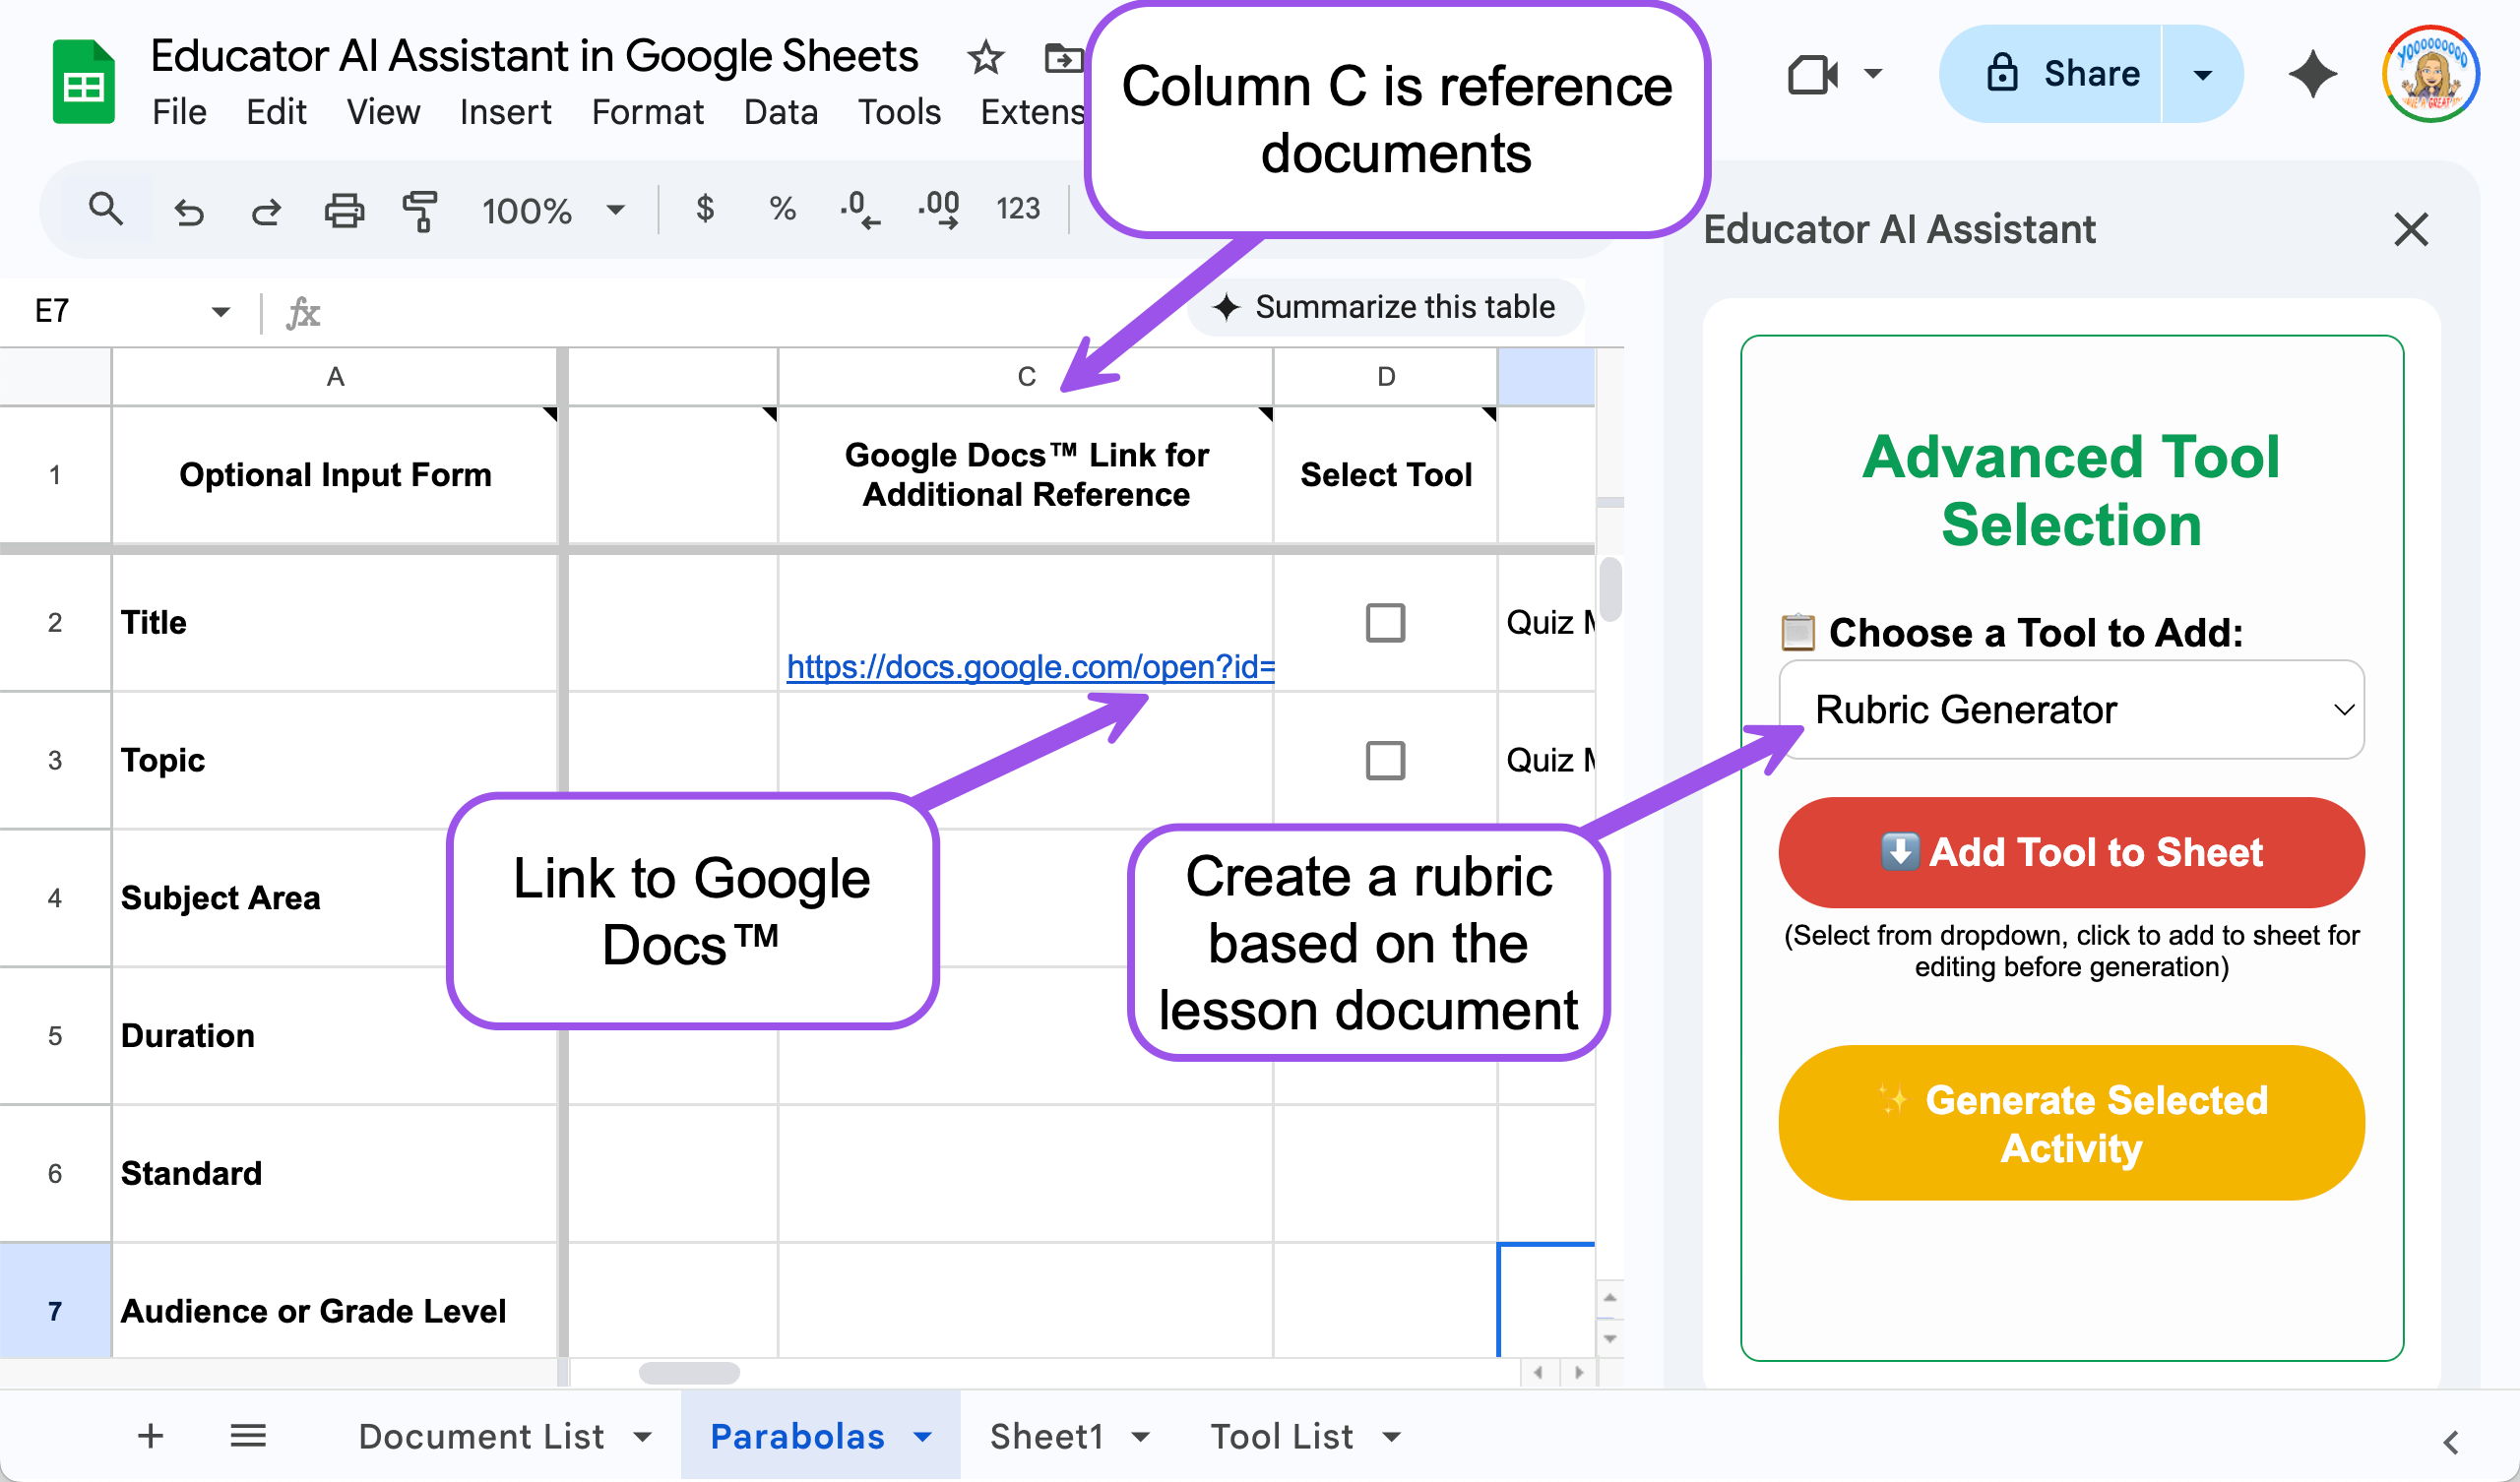2520x1482 pixels.
Task: Click Generate Selected Activity button
Action: click(x=2071, y=1123)
